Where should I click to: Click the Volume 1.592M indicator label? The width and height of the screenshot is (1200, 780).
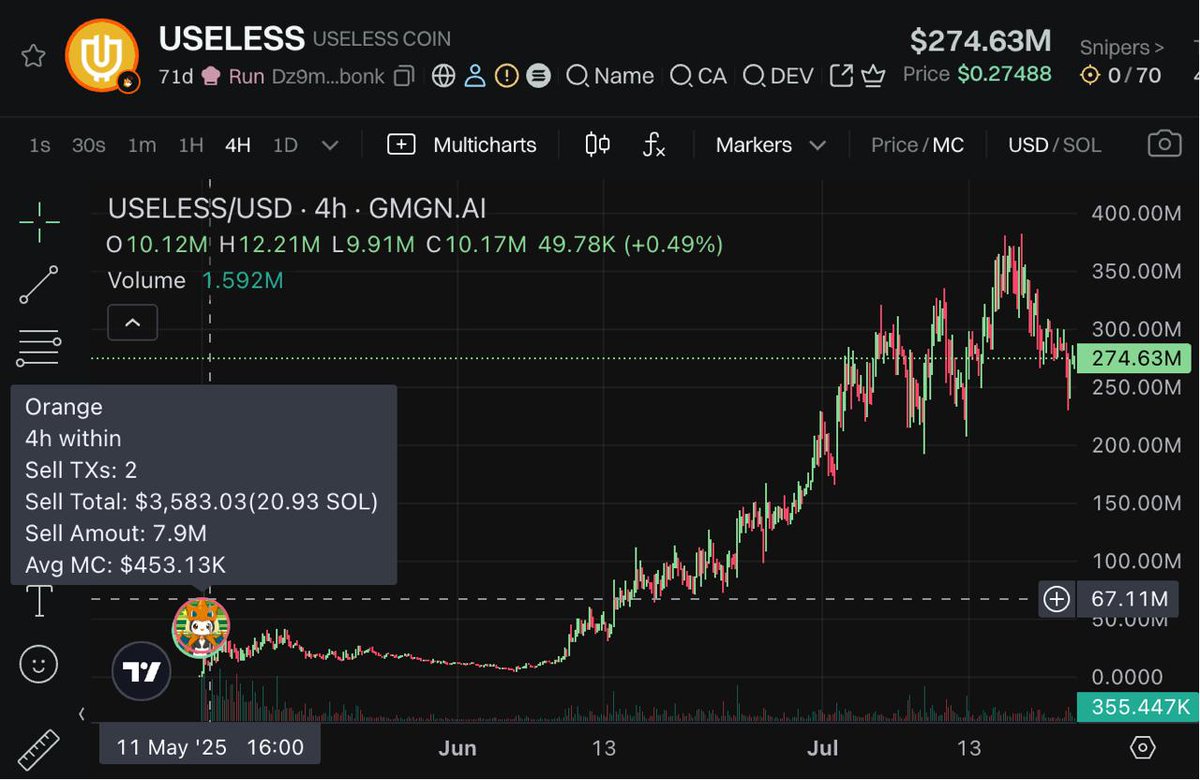click(195, 281)
